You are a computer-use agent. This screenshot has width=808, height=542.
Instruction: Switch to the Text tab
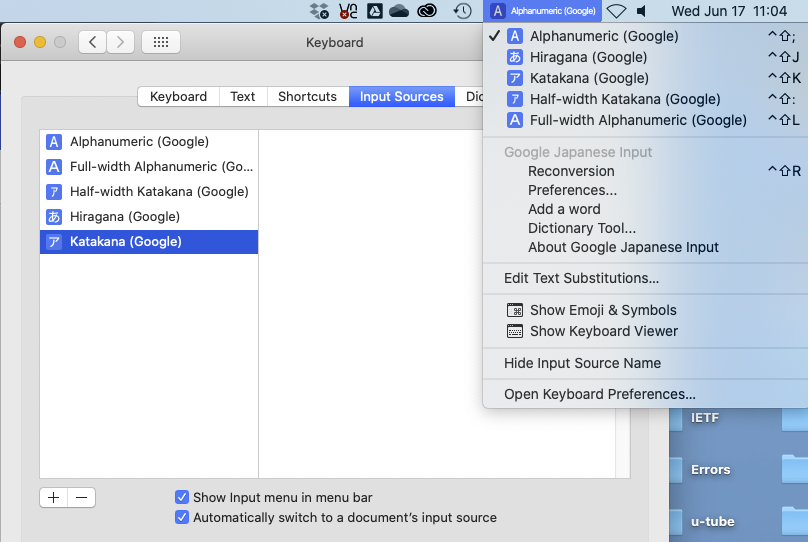click(243, 97)
